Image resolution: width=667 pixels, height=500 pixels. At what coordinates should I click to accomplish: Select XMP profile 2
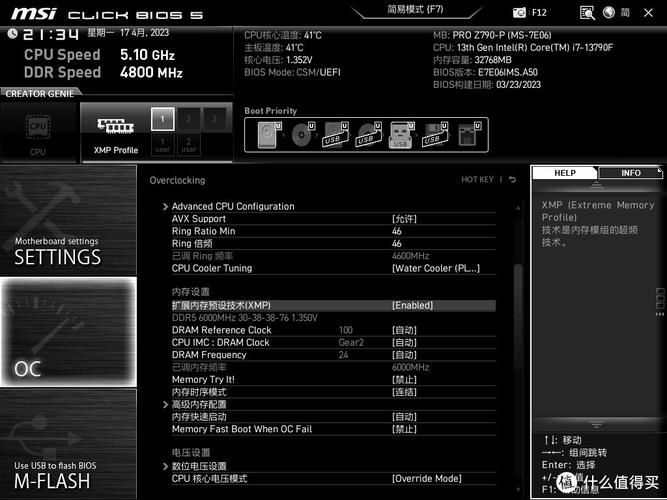coord(188,119)
